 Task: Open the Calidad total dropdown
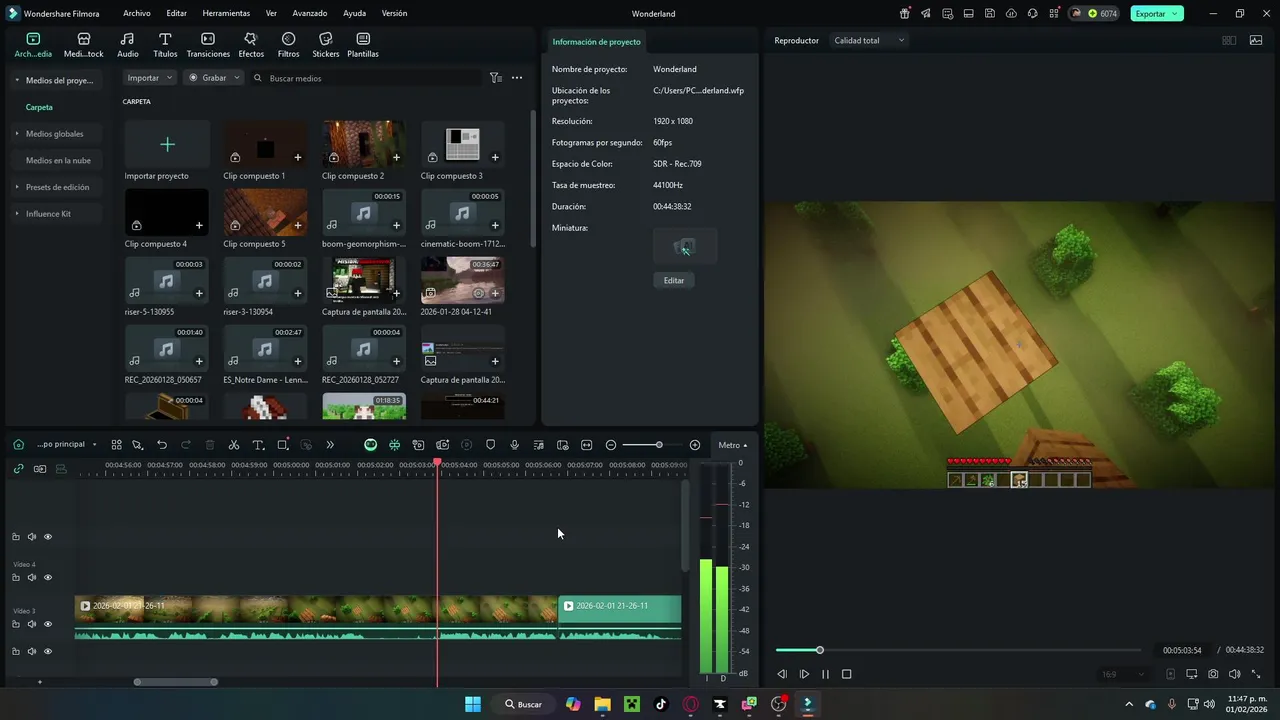(x=869, y=40)
